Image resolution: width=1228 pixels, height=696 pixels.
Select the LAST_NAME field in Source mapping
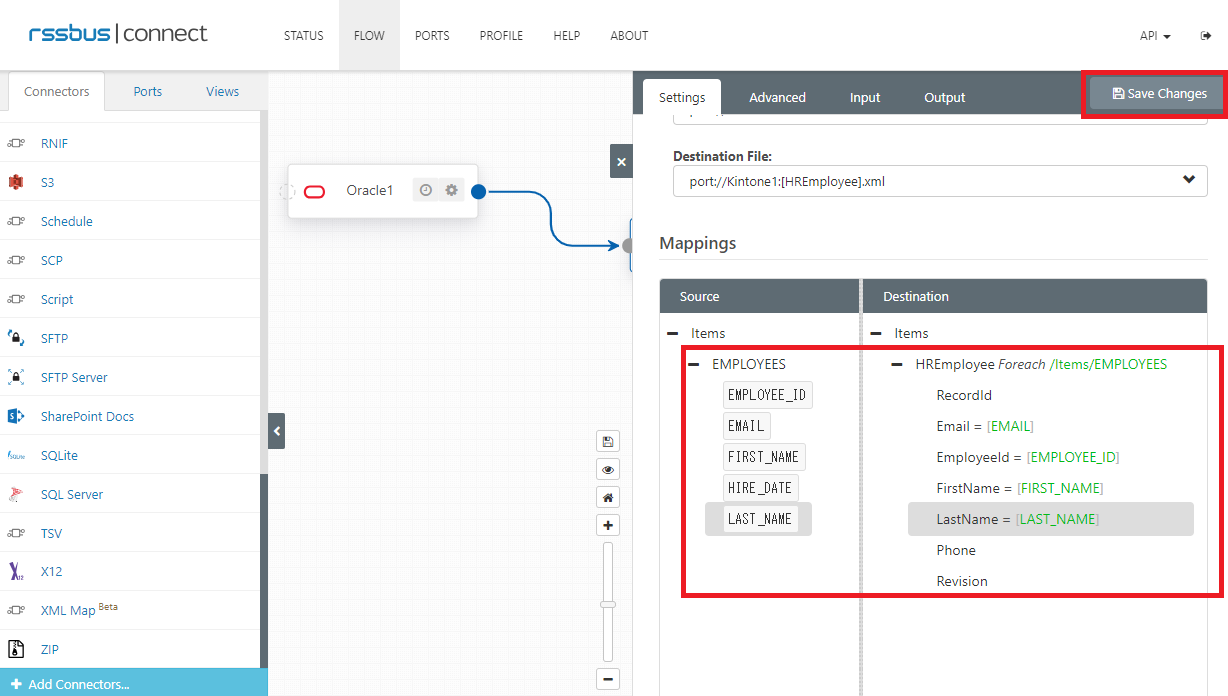758,518
